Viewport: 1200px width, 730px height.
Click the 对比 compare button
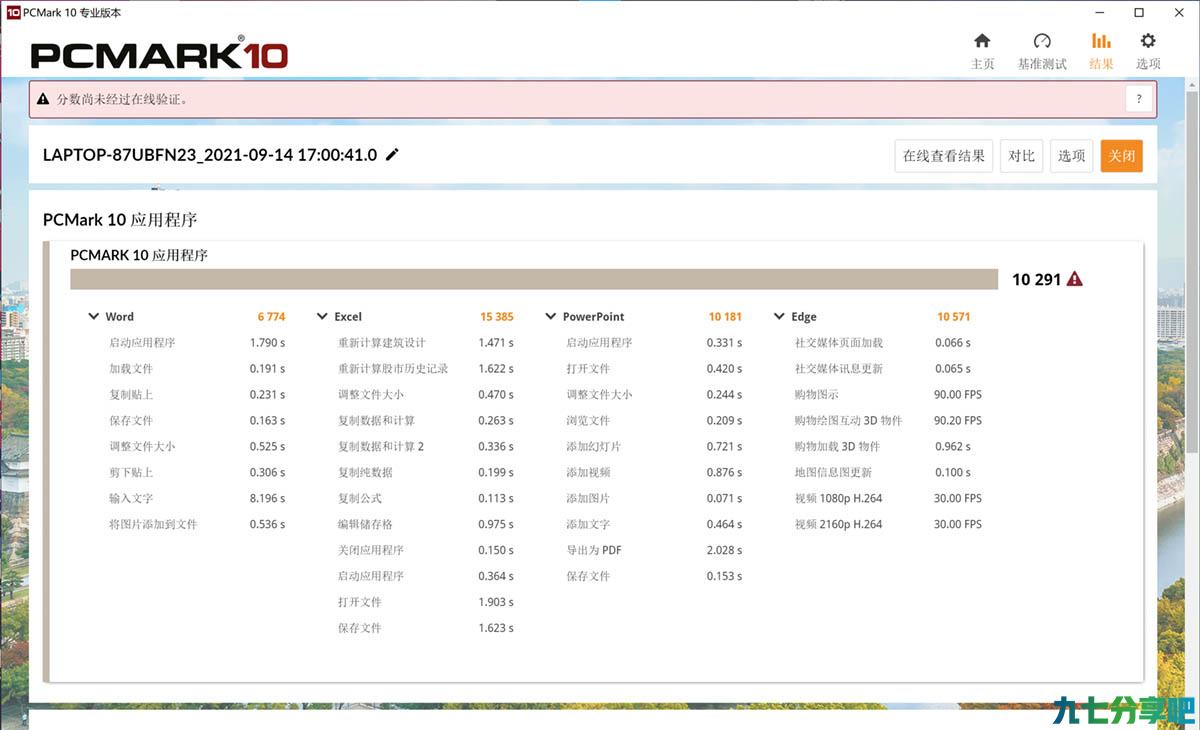click(1022, 156)
